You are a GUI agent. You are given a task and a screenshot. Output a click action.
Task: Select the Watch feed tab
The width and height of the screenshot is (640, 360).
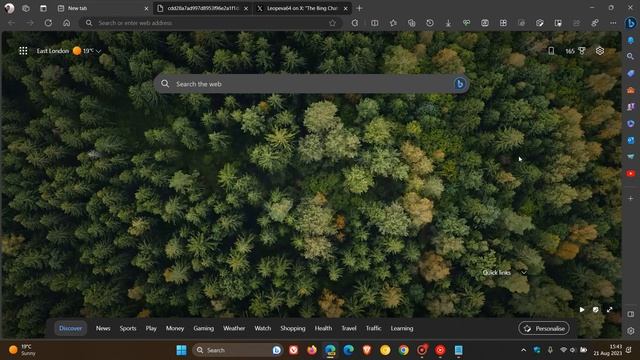262,328
